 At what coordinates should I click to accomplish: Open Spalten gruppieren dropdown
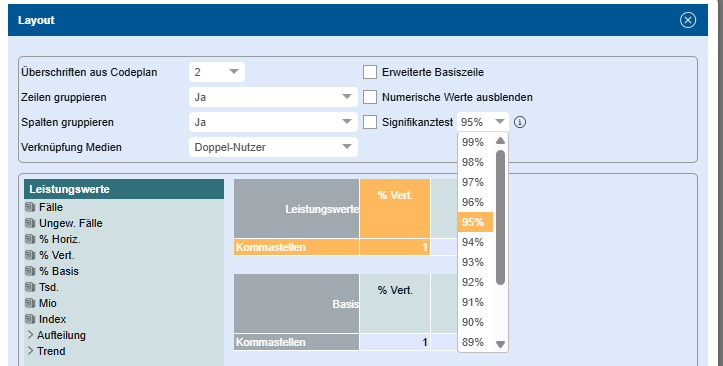click(x=273, y=122)
